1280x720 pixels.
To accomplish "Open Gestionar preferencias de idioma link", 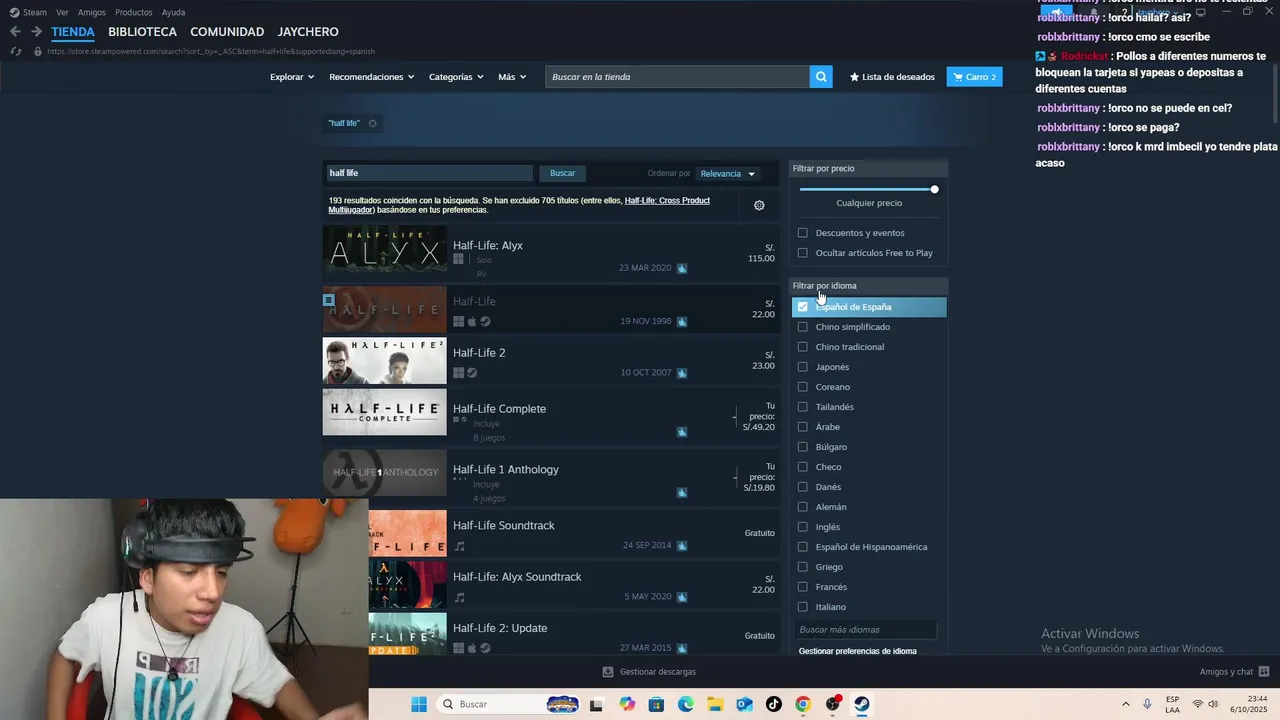I will pos(857,651).
